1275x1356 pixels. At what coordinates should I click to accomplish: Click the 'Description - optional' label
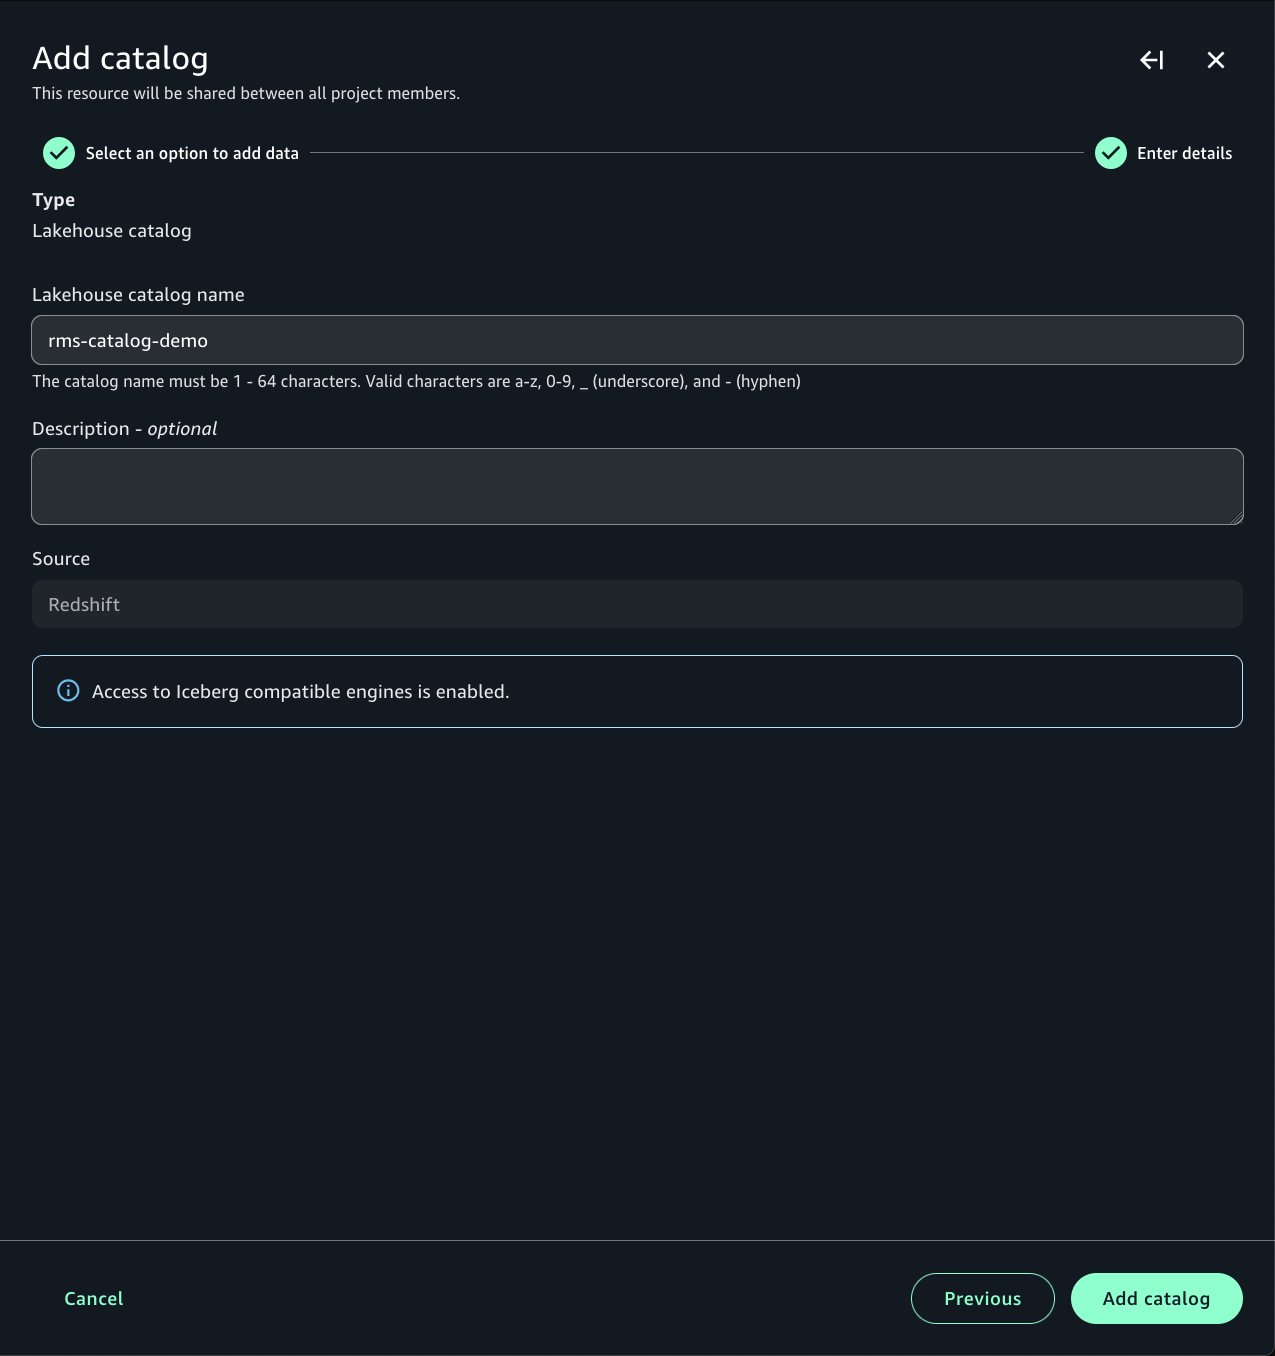pos(125,429)
